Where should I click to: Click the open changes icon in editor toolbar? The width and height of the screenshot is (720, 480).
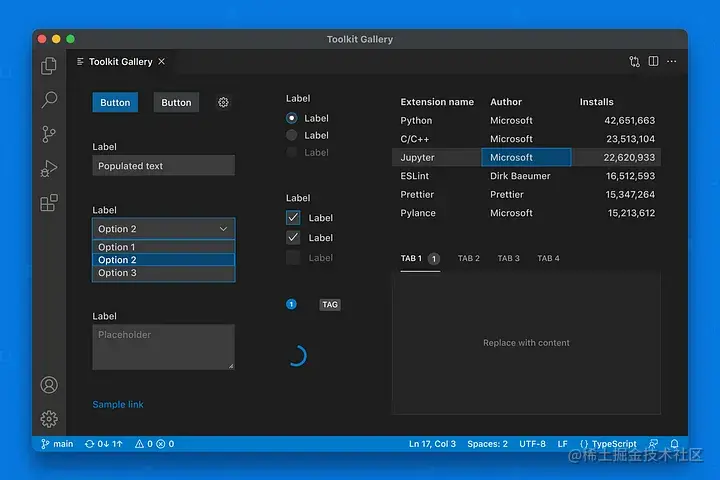[634, 62]
